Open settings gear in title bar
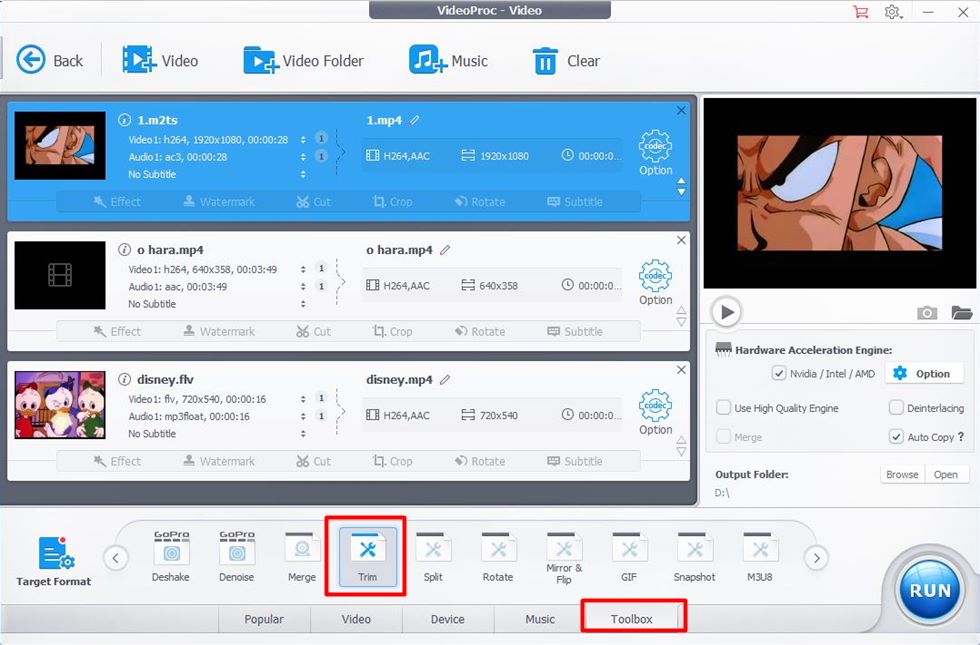This screenshot has height=645, width=980. (x=893, y=11)
